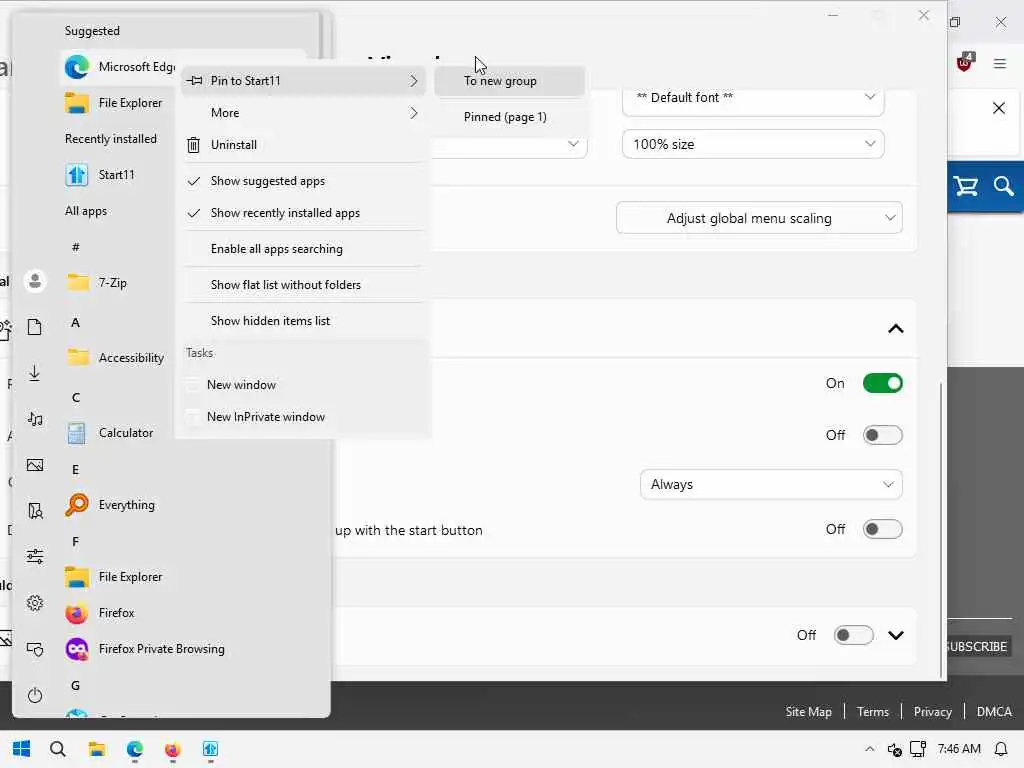Click the settings window vertical scrollbar
Screen dimensions: 1024x768
point(941,529)
